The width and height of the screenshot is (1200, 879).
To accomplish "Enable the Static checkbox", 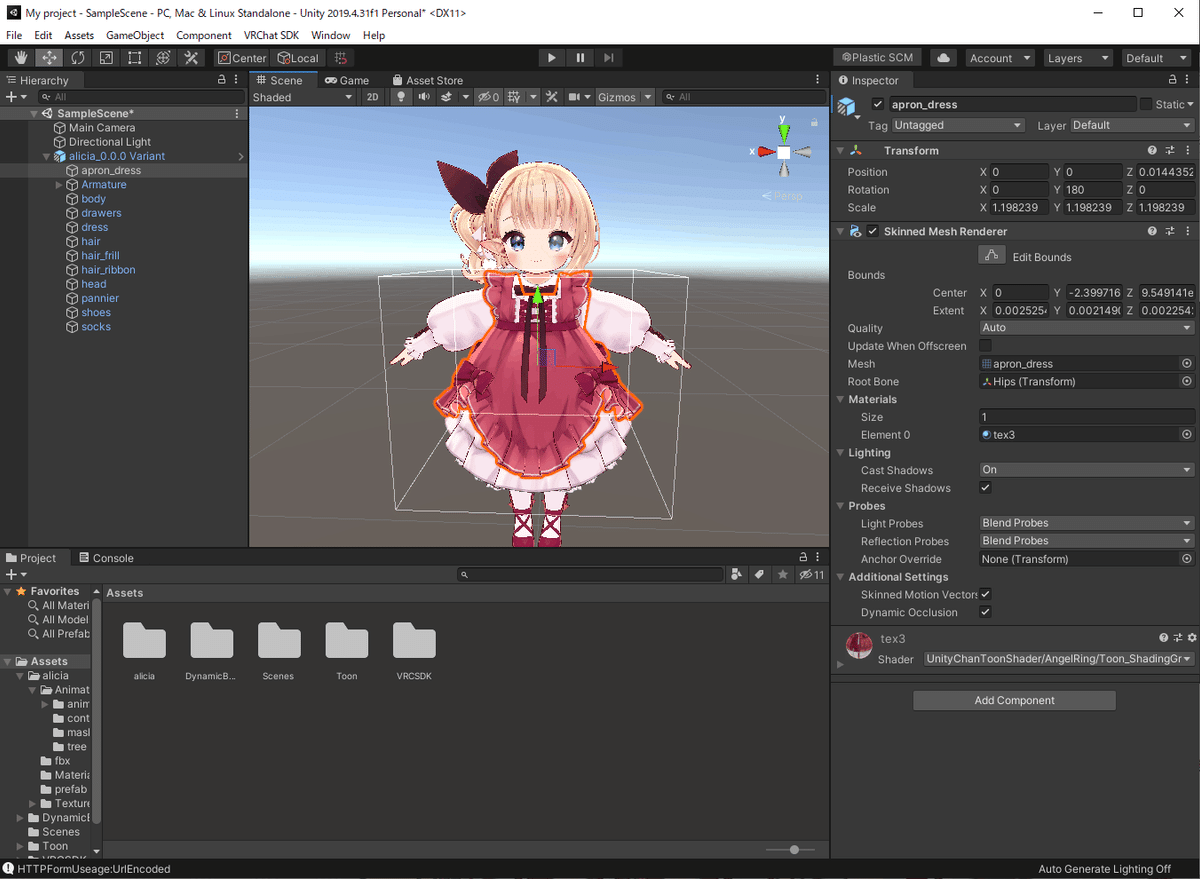I will (1146, 104).
